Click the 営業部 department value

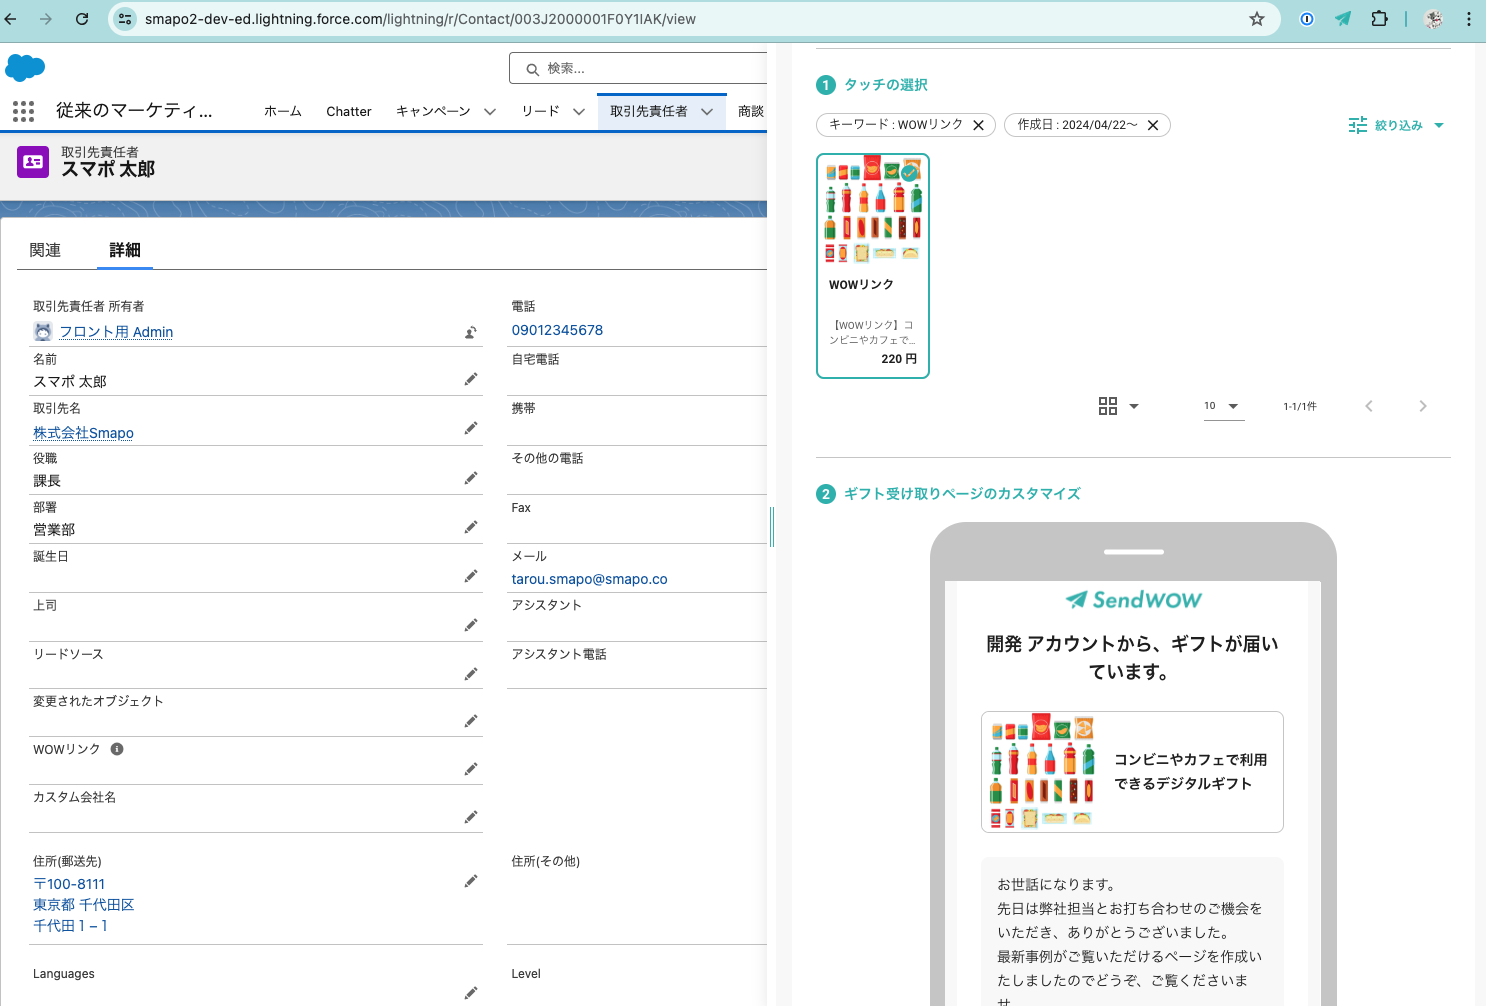point(54,530)
